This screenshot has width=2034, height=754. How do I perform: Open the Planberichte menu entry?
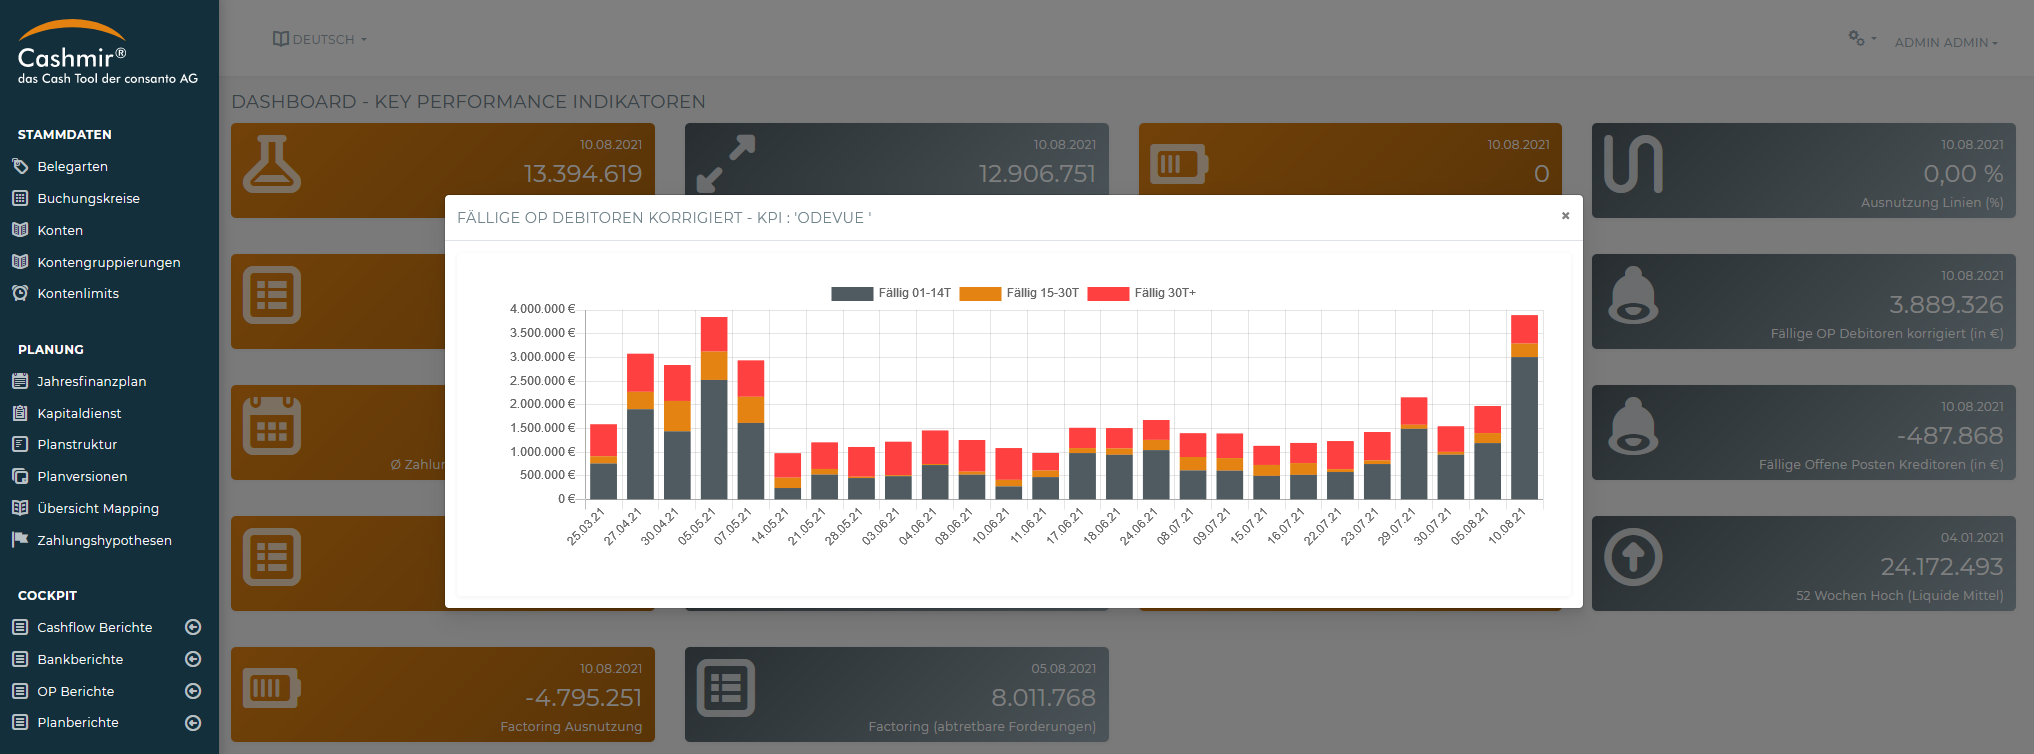point(78,722)
